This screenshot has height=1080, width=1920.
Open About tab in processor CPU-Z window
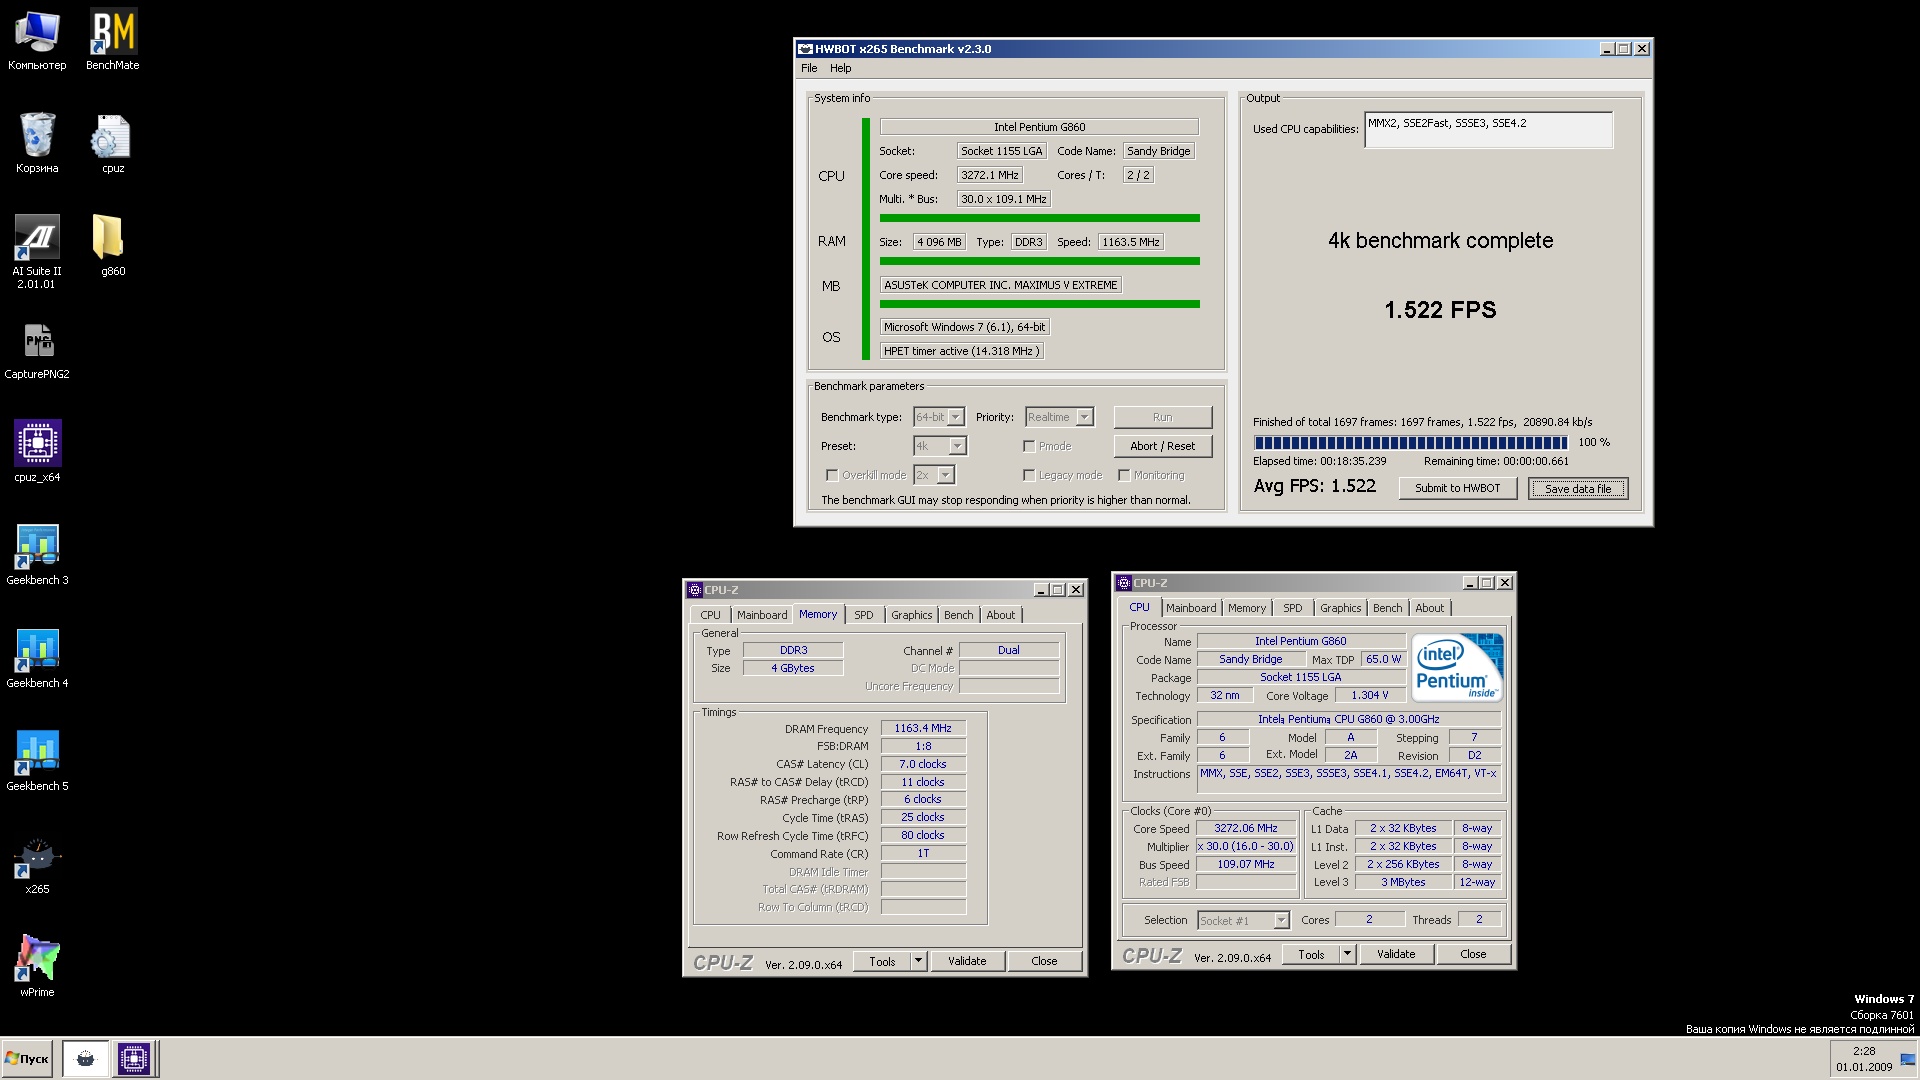pyautogui.click(x=1429, y=608)
